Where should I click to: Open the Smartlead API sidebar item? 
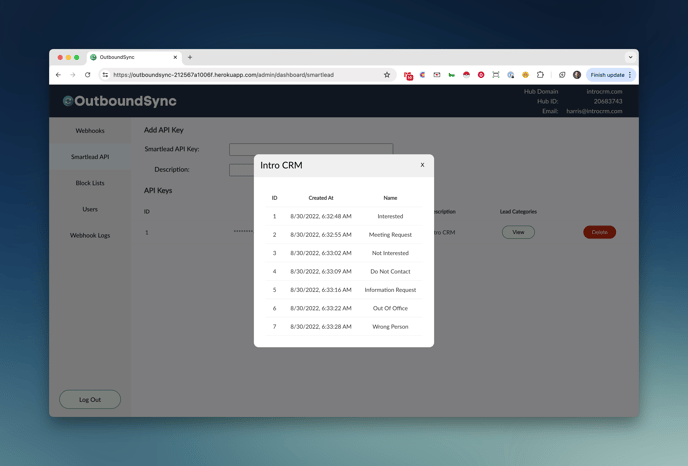pyautogui.click(x=90, y=157)
